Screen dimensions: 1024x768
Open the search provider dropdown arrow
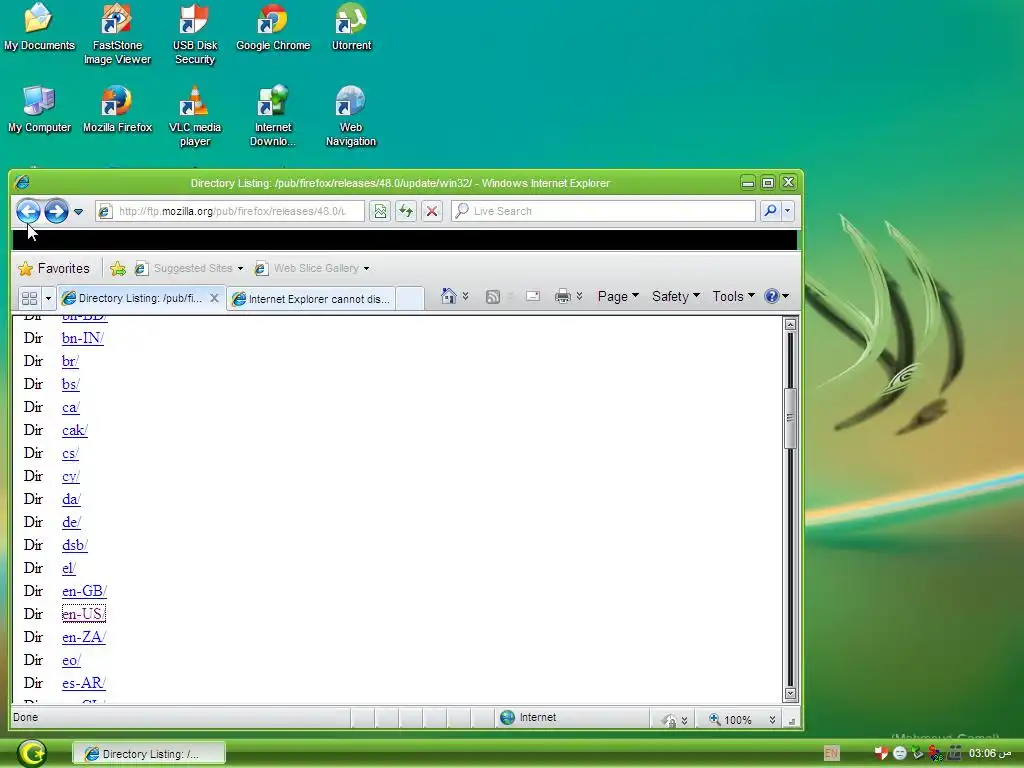[788, 211]
